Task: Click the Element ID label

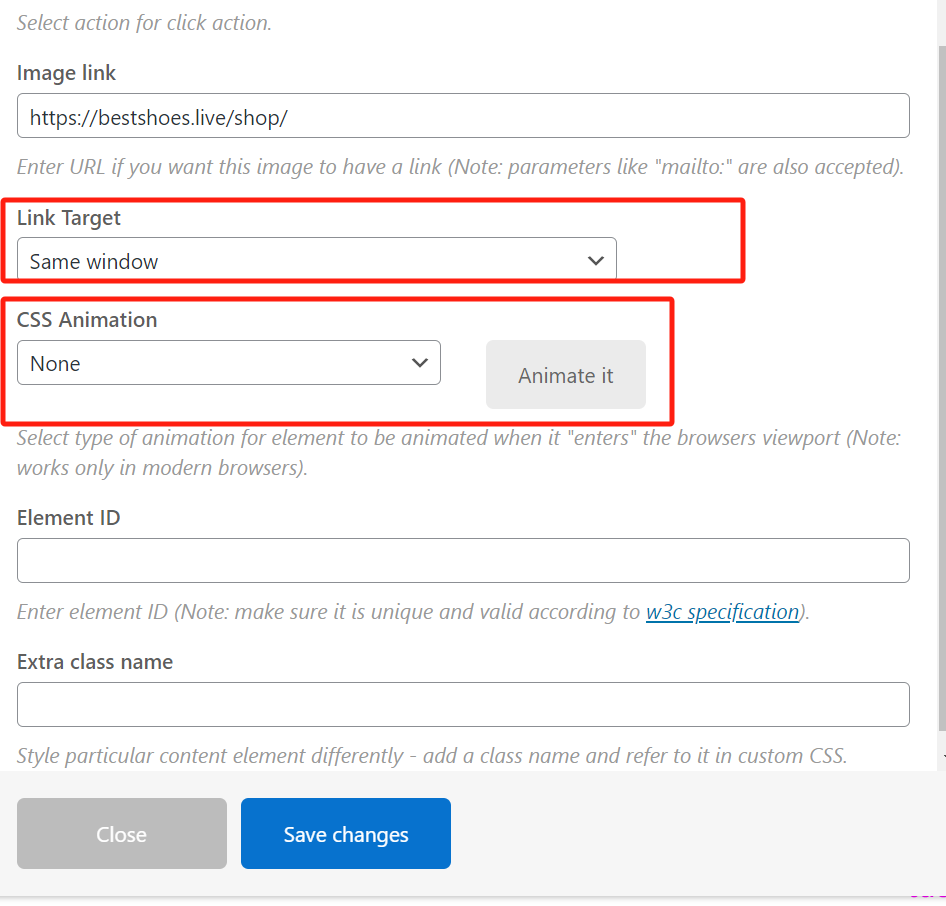Action: coord(69,518)
